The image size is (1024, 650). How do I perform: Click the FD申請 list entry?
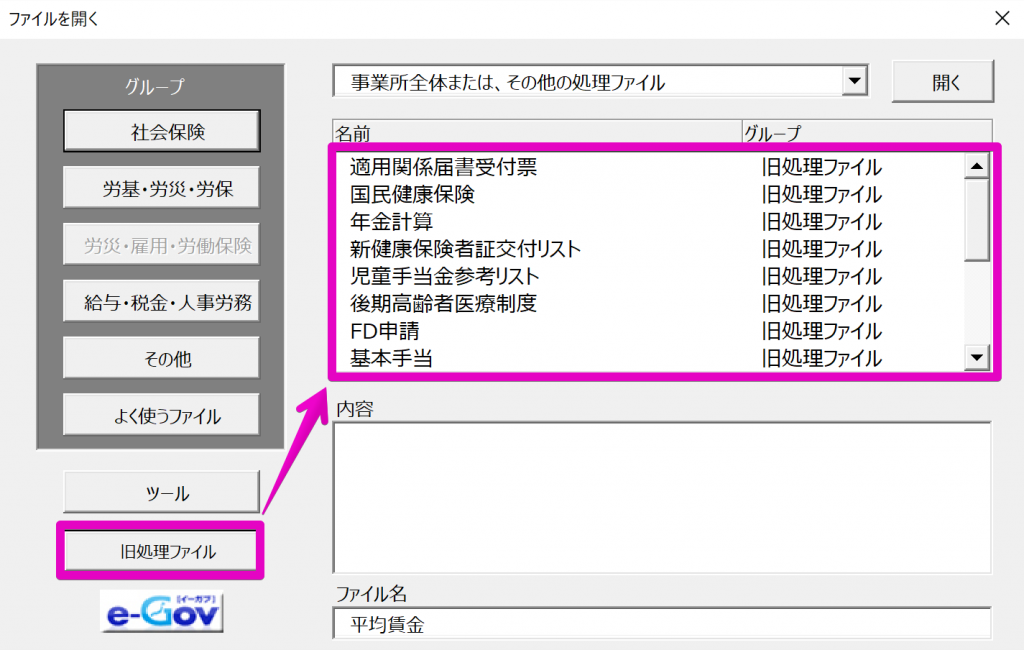[385, 330]
